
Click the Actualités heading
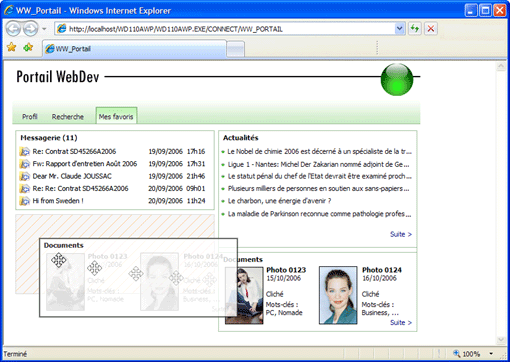[x=241, y=138]
